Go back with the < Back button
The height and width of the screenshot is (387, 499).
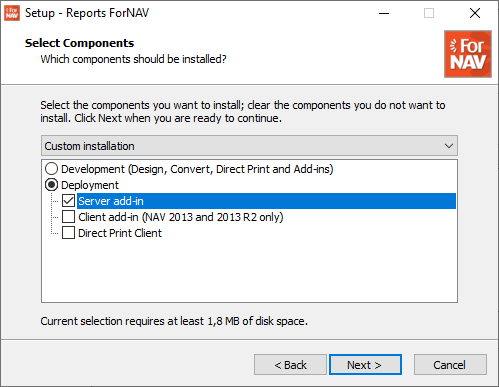click(290, 365)
